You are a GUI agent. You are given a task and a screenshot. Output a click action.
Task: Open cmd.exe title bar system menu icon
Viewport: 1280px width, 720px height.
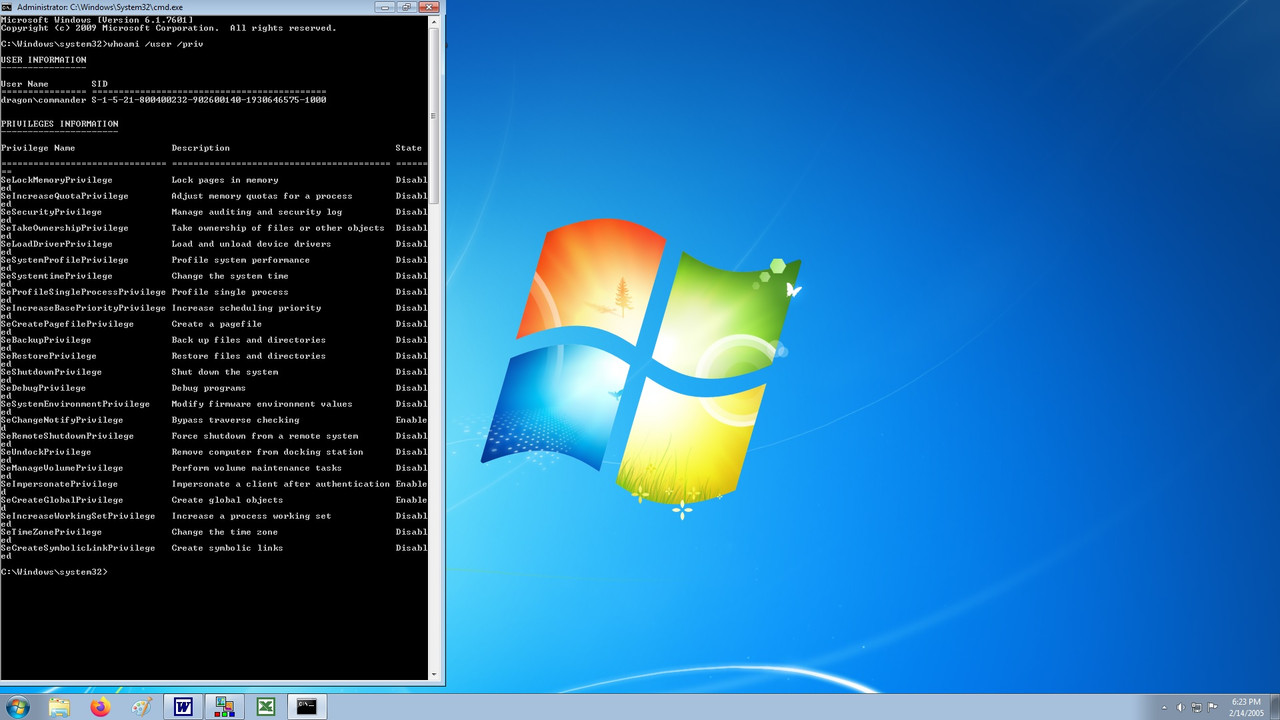point(7,7)
